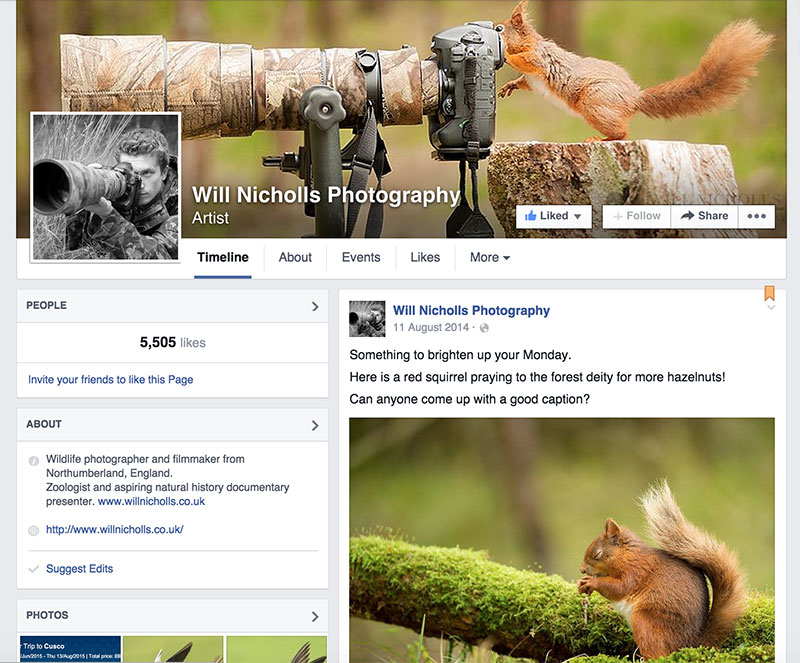Open the Liked button dropdown caret
800x663 pixels.
(x=576, y=216)
